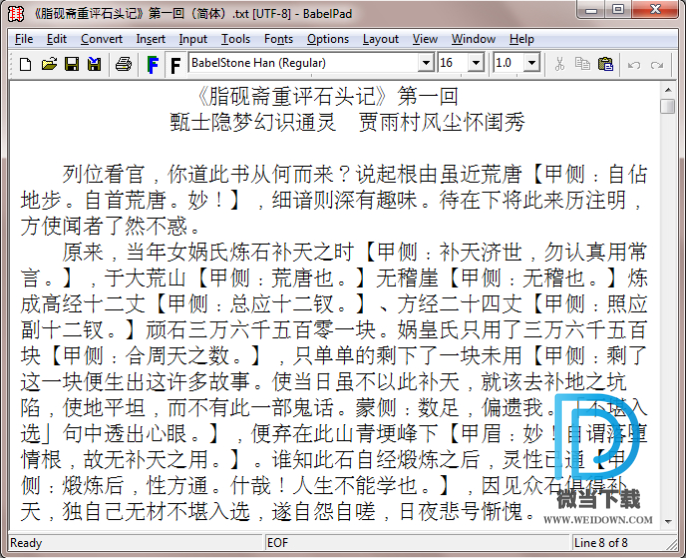Click the New document icon
Viewport: 686px width, 558px height.
(26, 64)
